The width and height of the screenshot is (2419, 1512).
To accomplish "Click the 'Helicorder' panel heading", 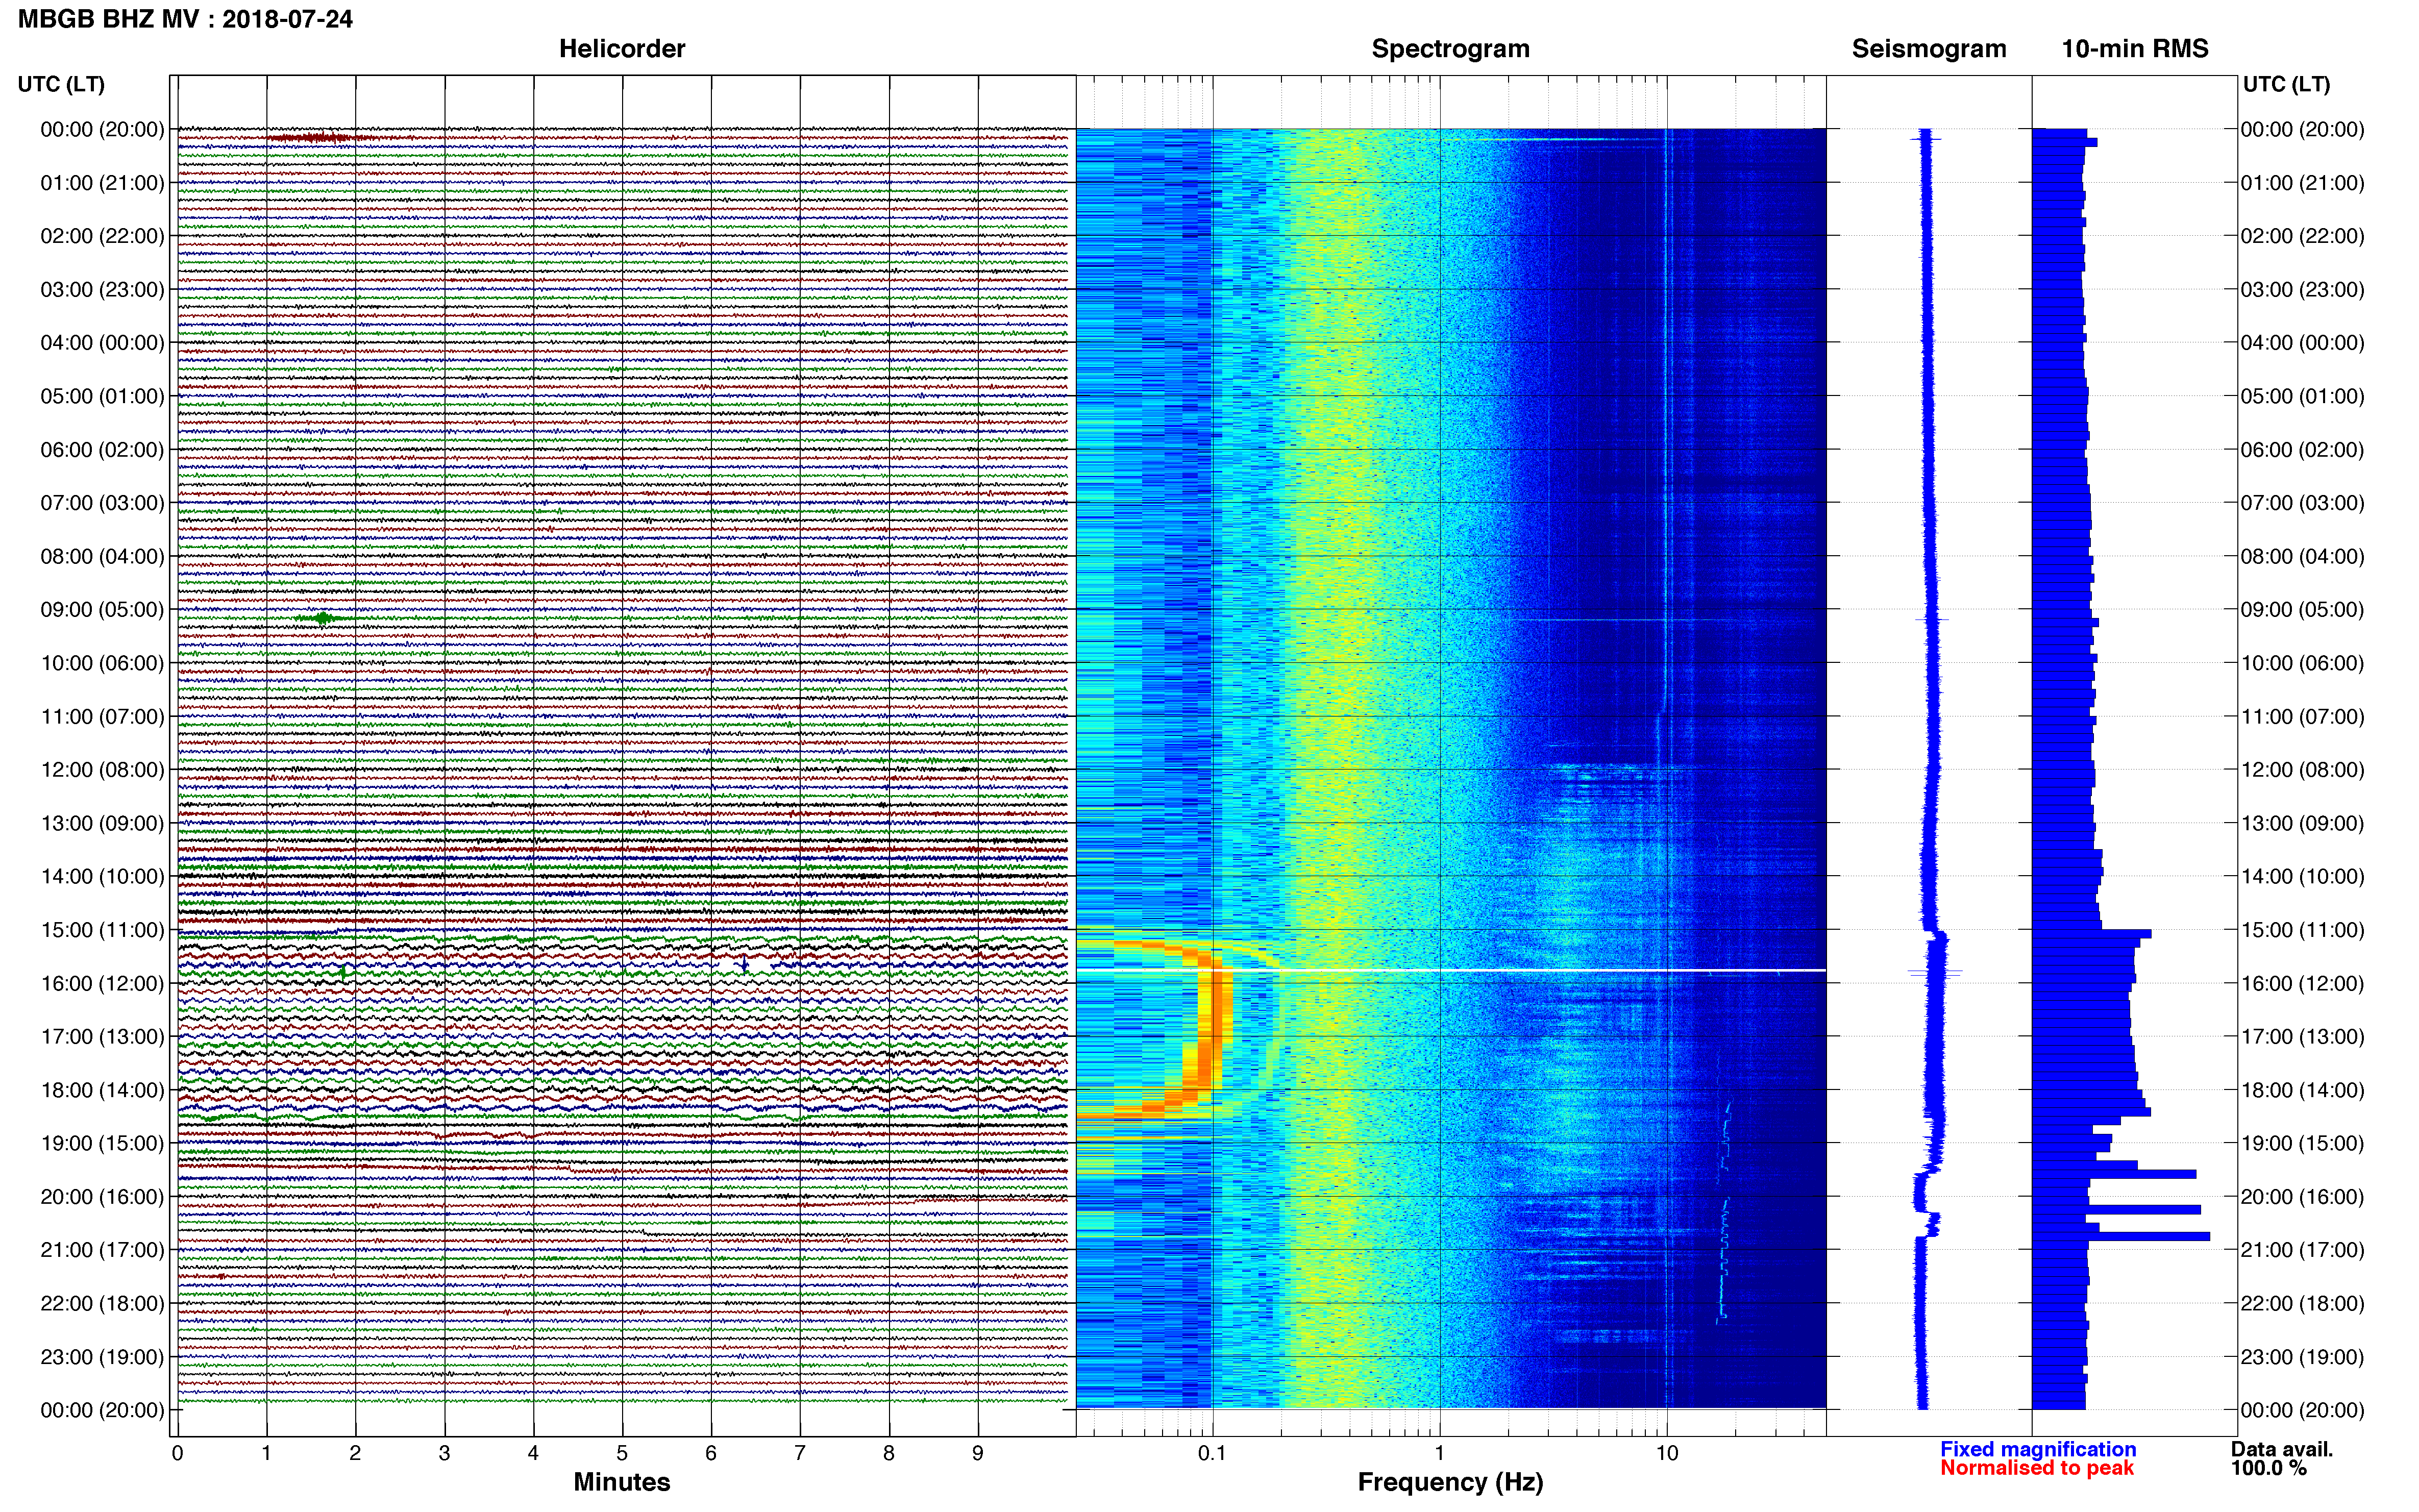I will coord(622,49).
